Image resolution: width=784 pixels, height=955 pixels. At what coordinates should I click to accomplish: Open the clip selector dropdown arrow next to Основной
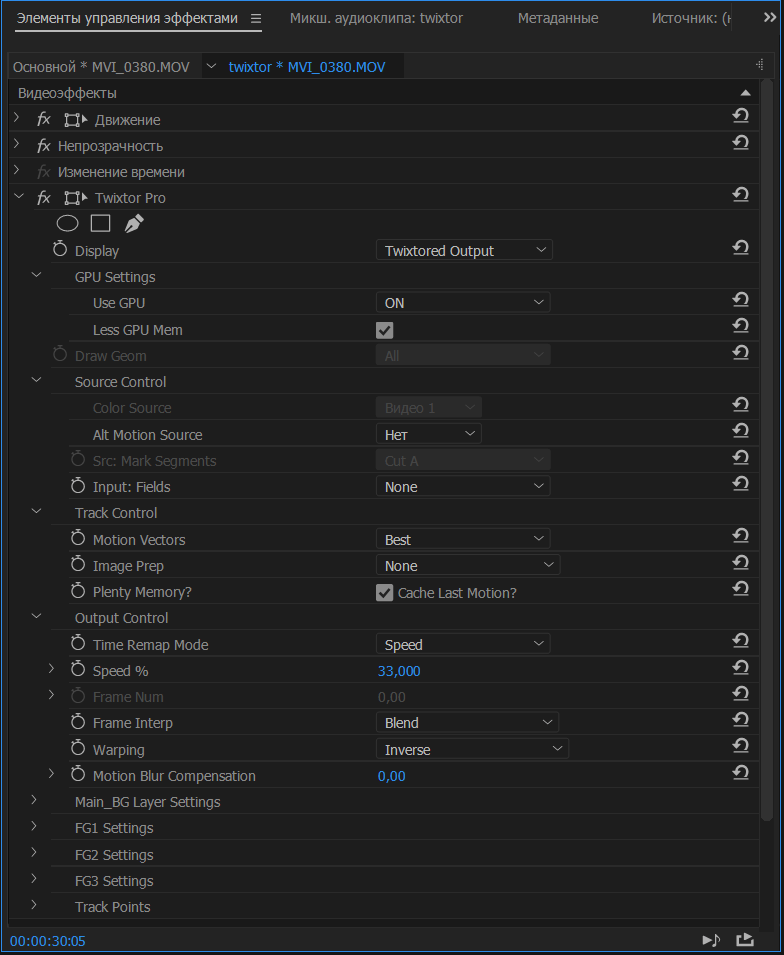[x=211, y=66]
